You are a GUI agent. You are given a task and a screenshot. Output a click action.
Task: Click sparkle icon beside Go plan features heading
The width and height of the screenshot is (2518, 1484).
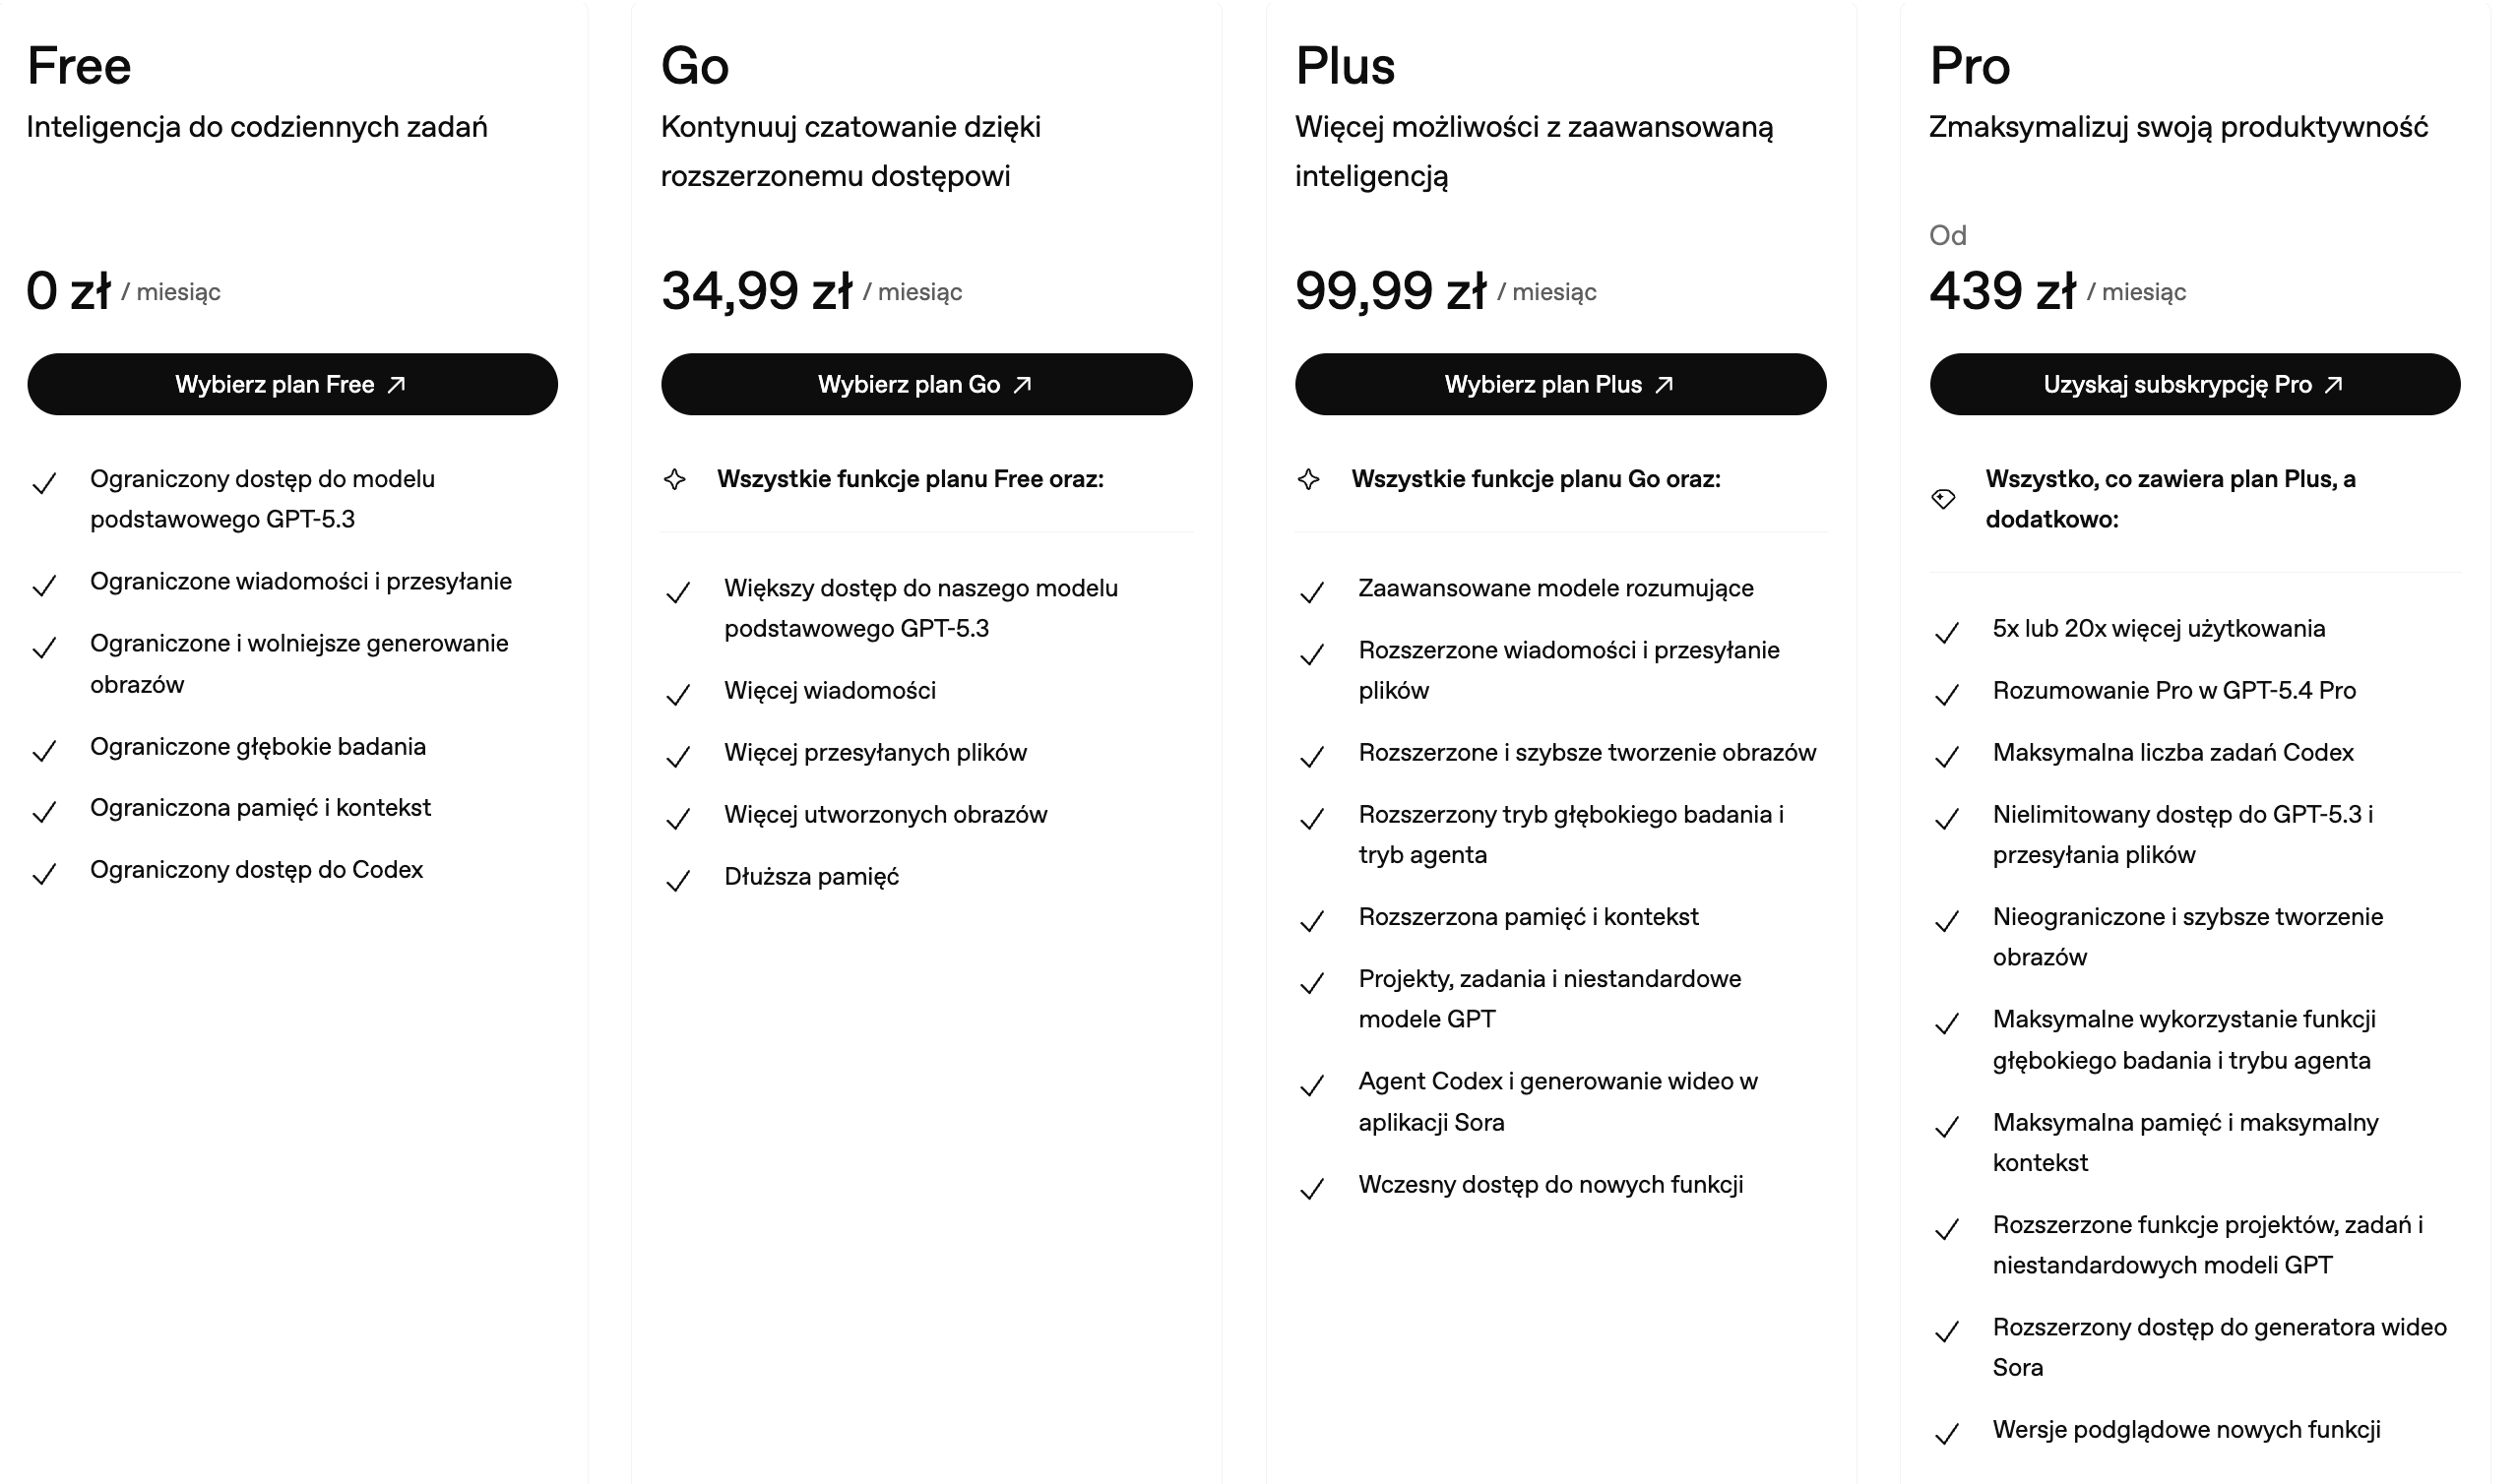[x=1309, y=480]
